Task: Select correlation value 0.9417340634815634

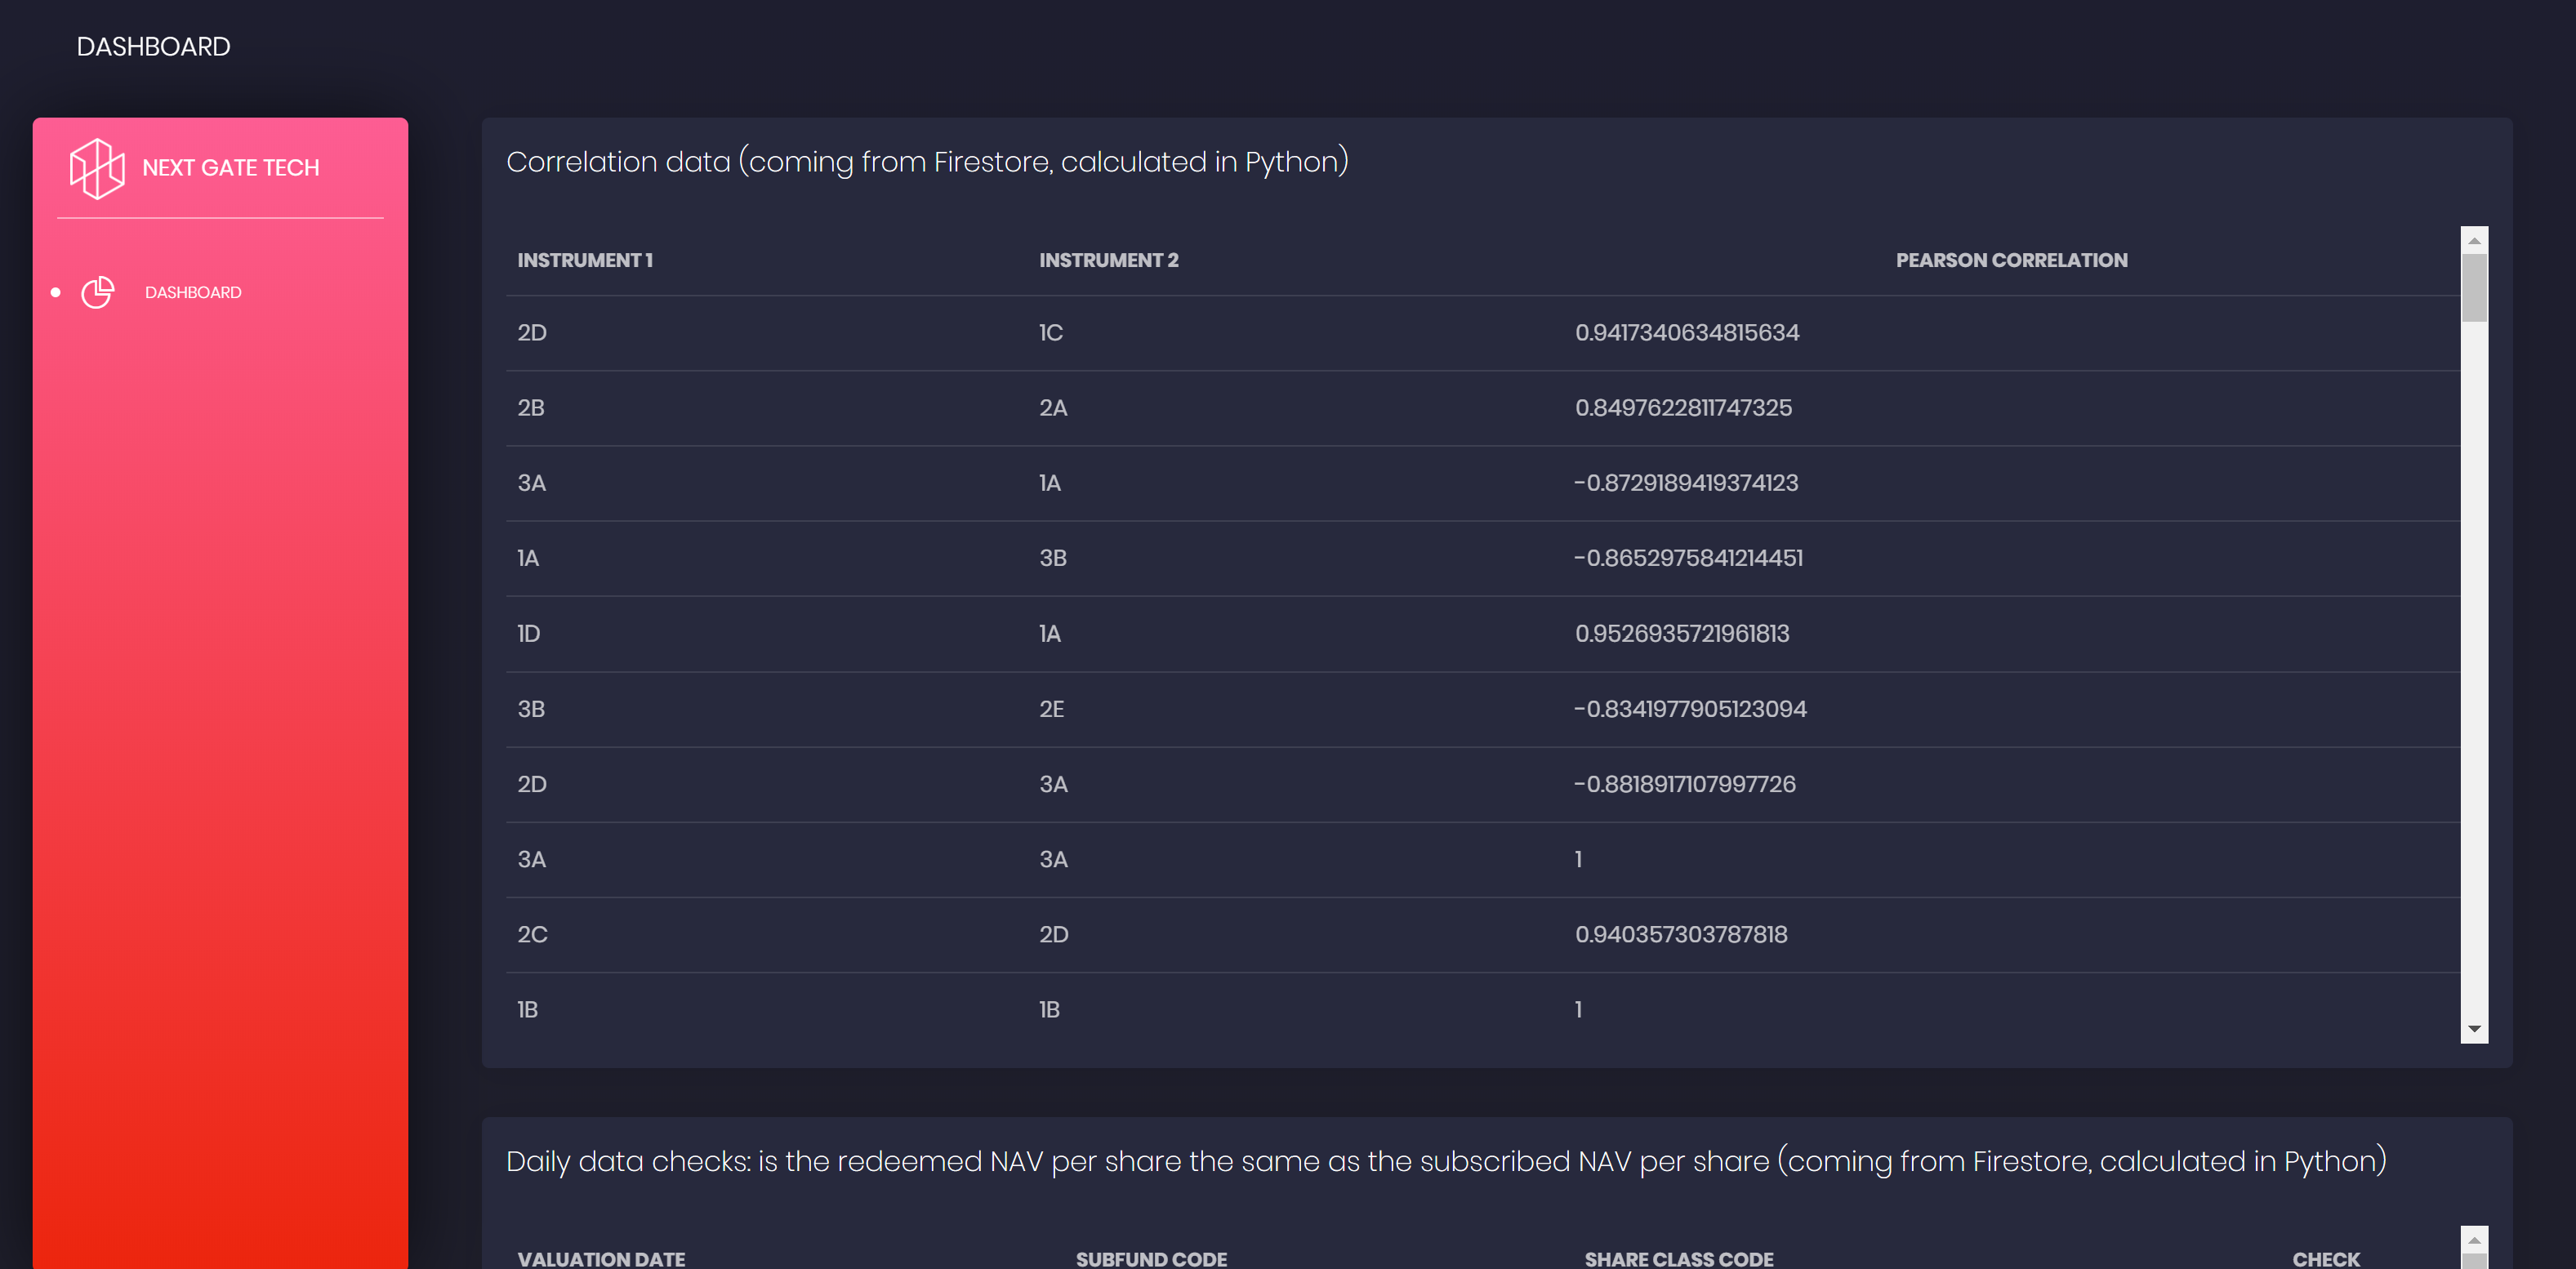Action: click(x=1686, y=333)
